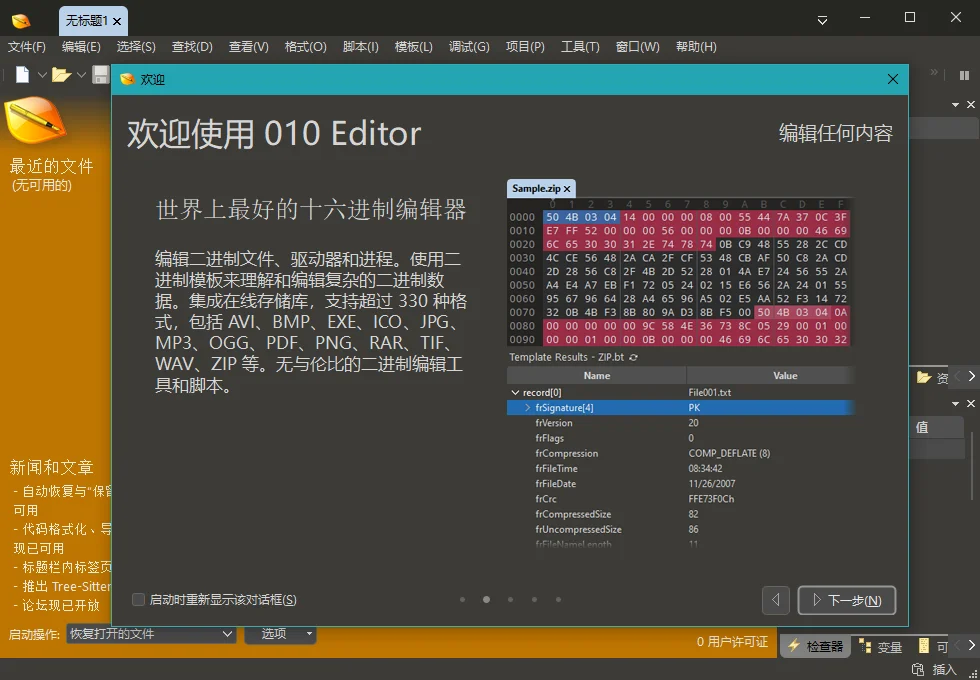Screen dimensions: 980x680
Task: Click the 欢迎 dialog title icon
Action: (128, 79)
